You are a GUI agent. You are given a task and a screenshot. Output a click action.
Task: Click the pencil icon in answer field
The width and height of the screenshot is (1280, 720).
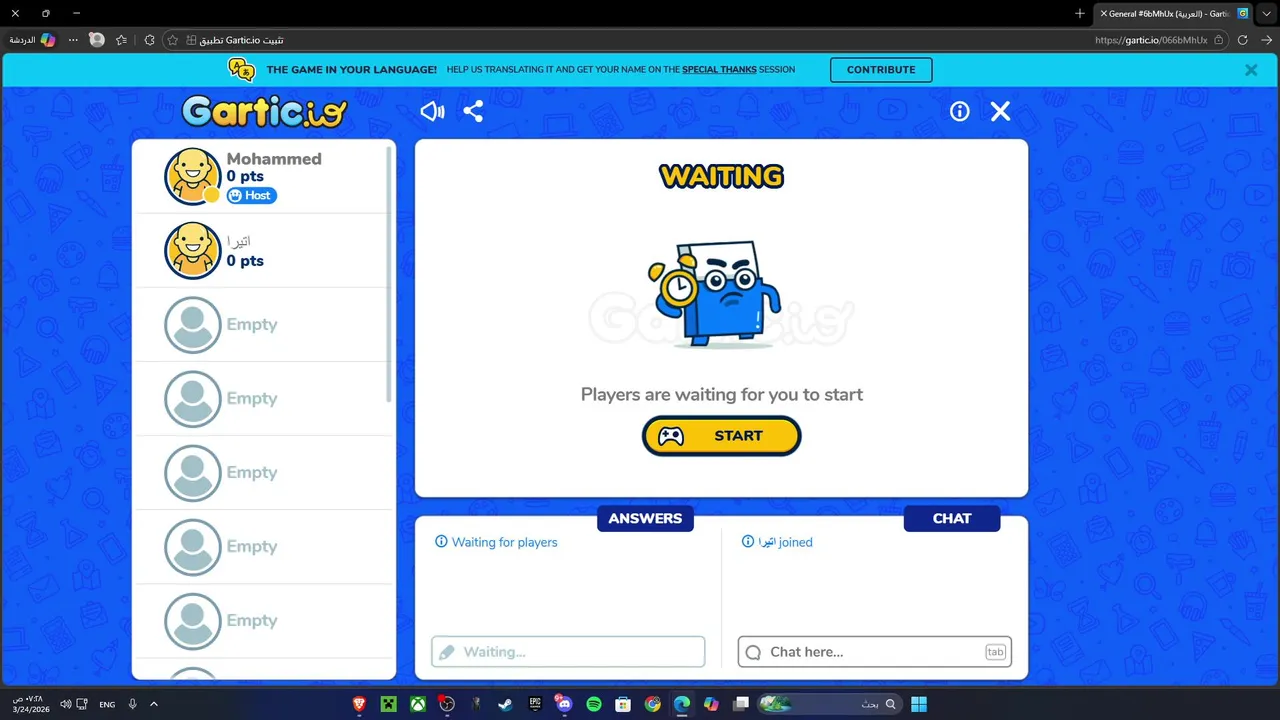pos(447,652)
